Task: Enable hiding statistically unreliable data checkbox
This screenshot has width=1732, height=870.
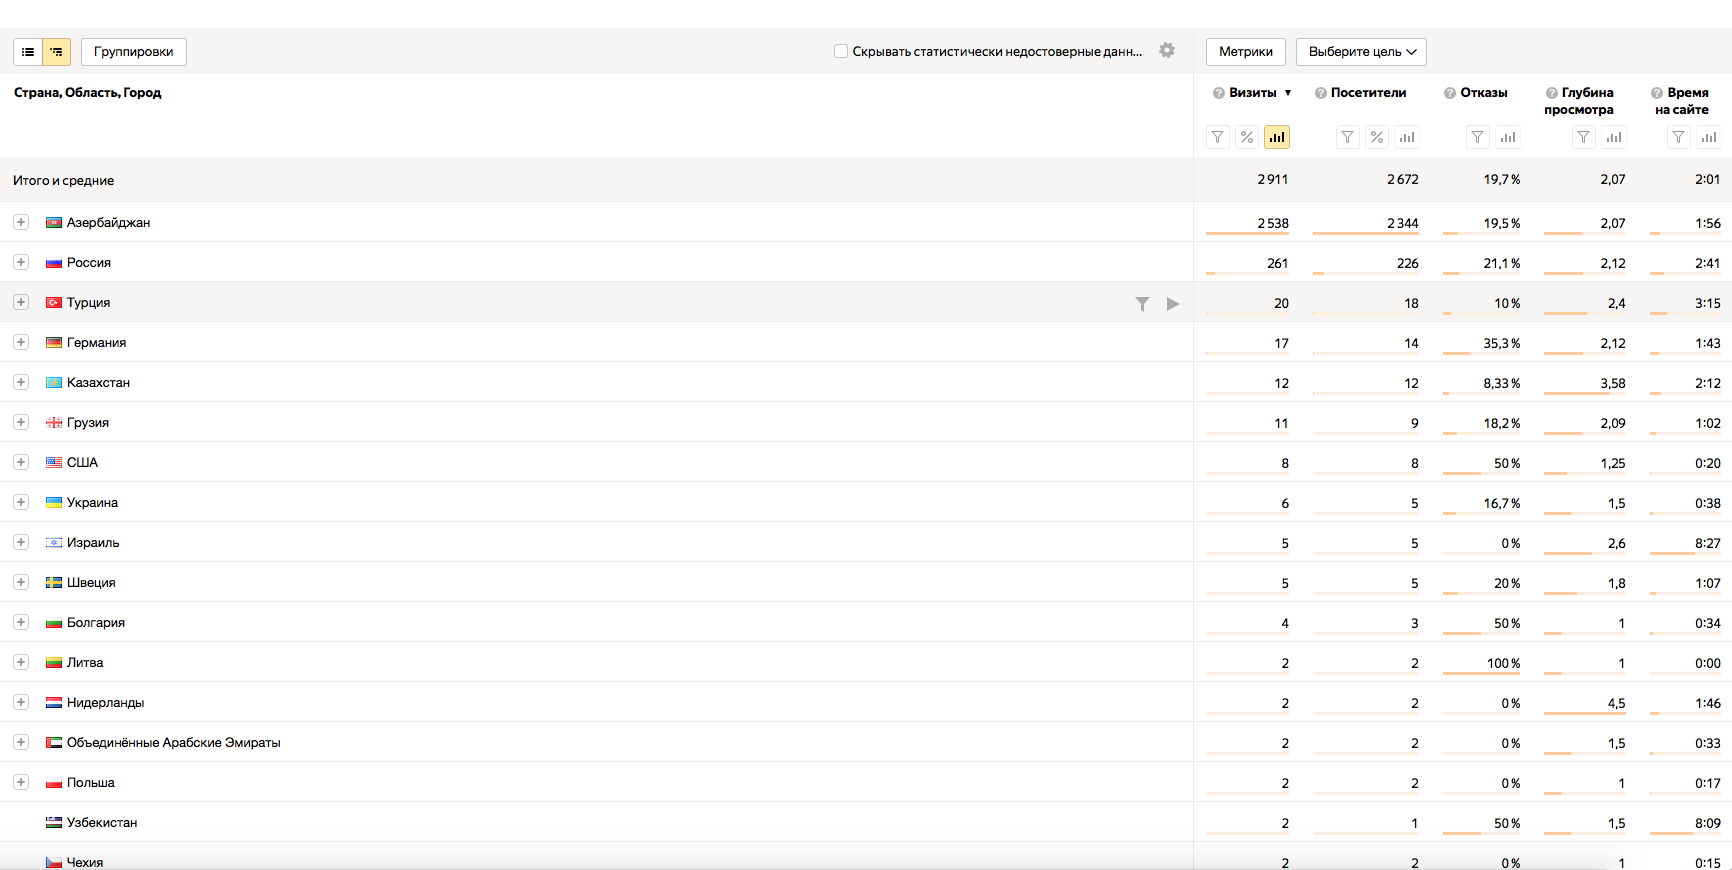Action: coord(841,51)
